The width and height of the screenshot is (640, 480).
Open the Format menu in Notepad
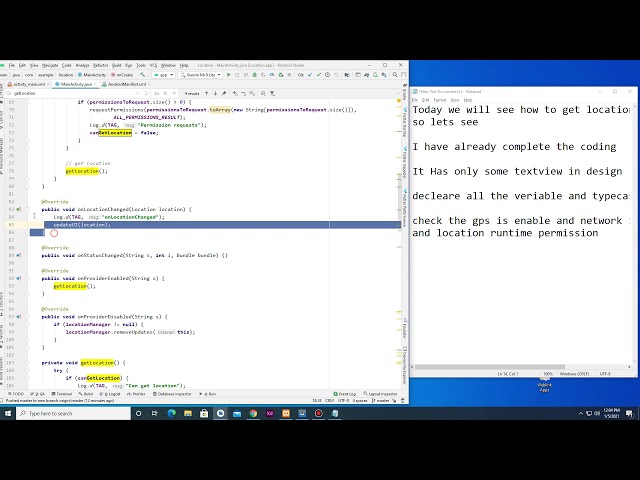click(x=440, y=100)
